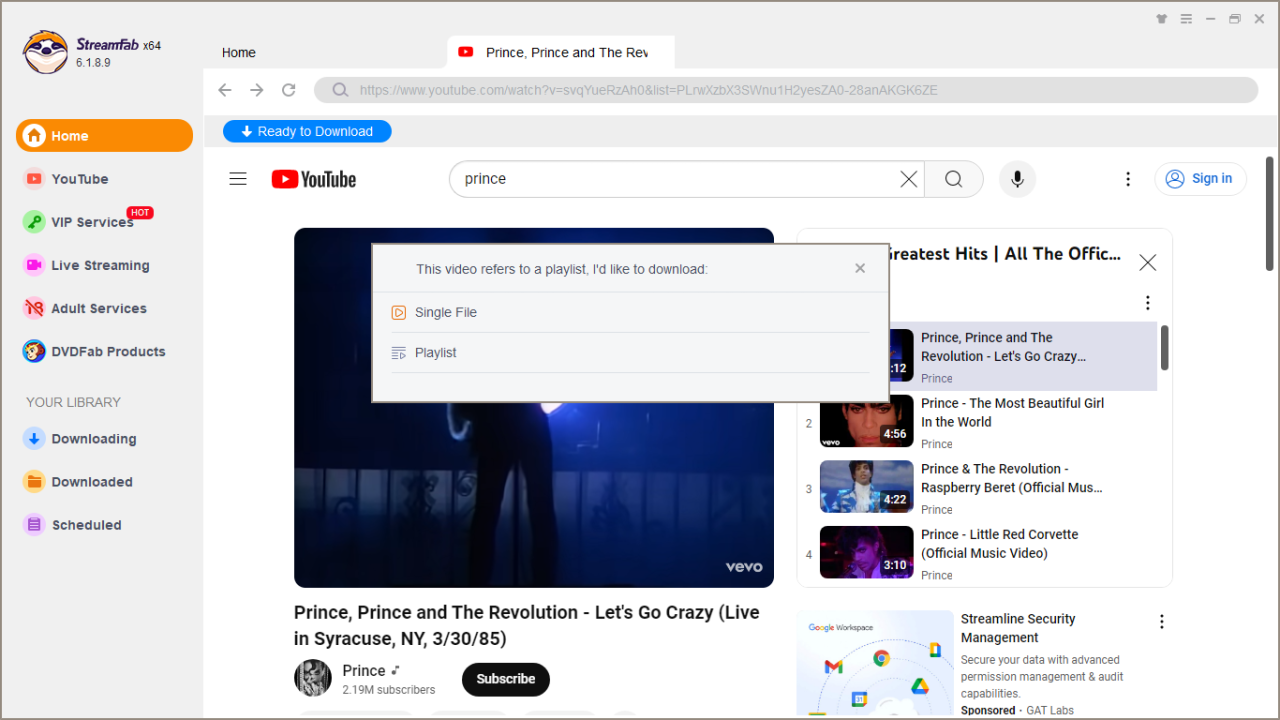Click the VIP Services key icon
This screenshot has height=720, width=1280.
click(34, 222)
